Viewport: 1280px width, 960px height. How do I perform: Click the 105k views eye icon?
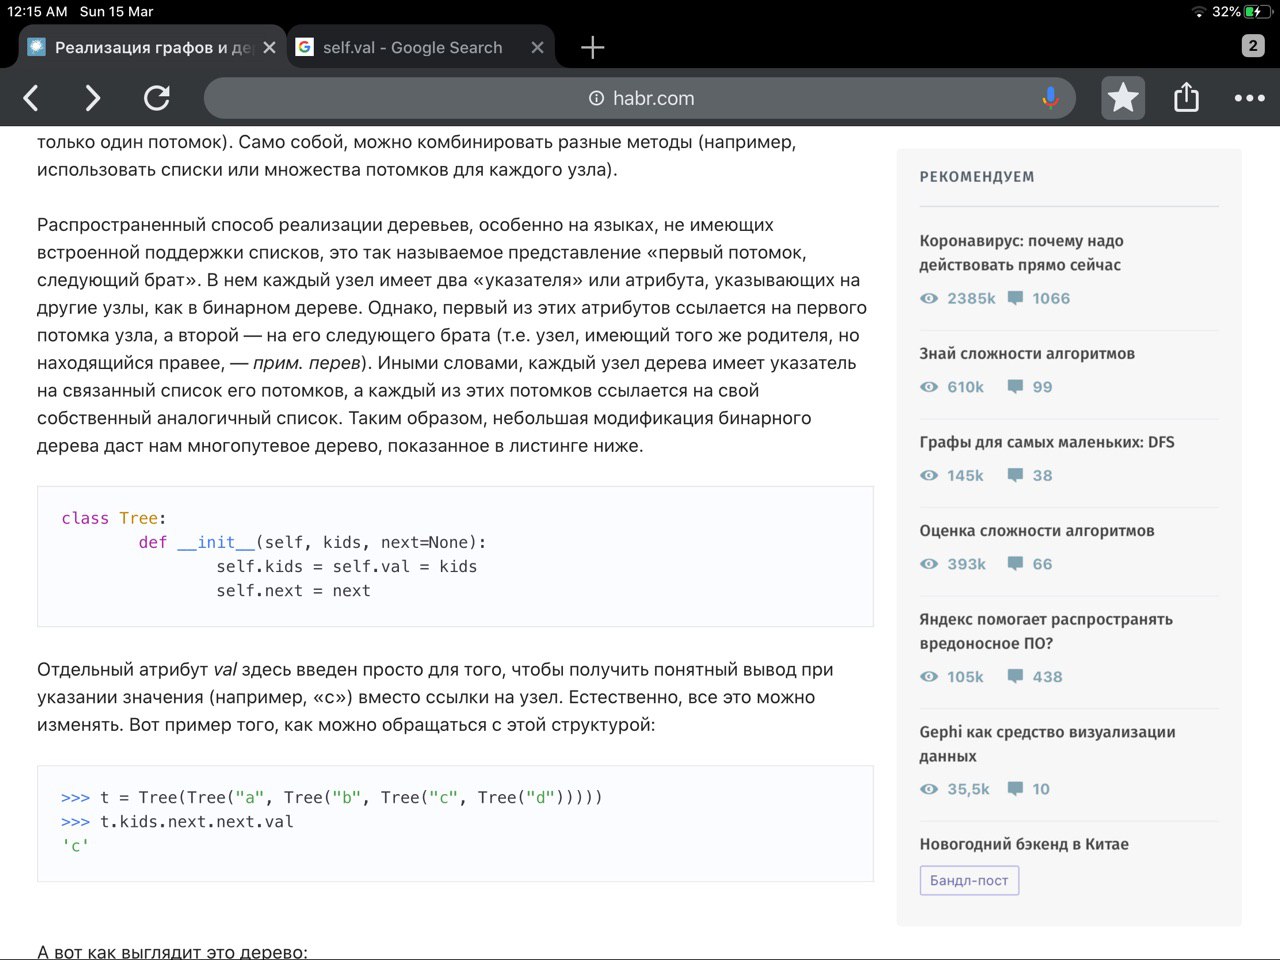(929, 677)
